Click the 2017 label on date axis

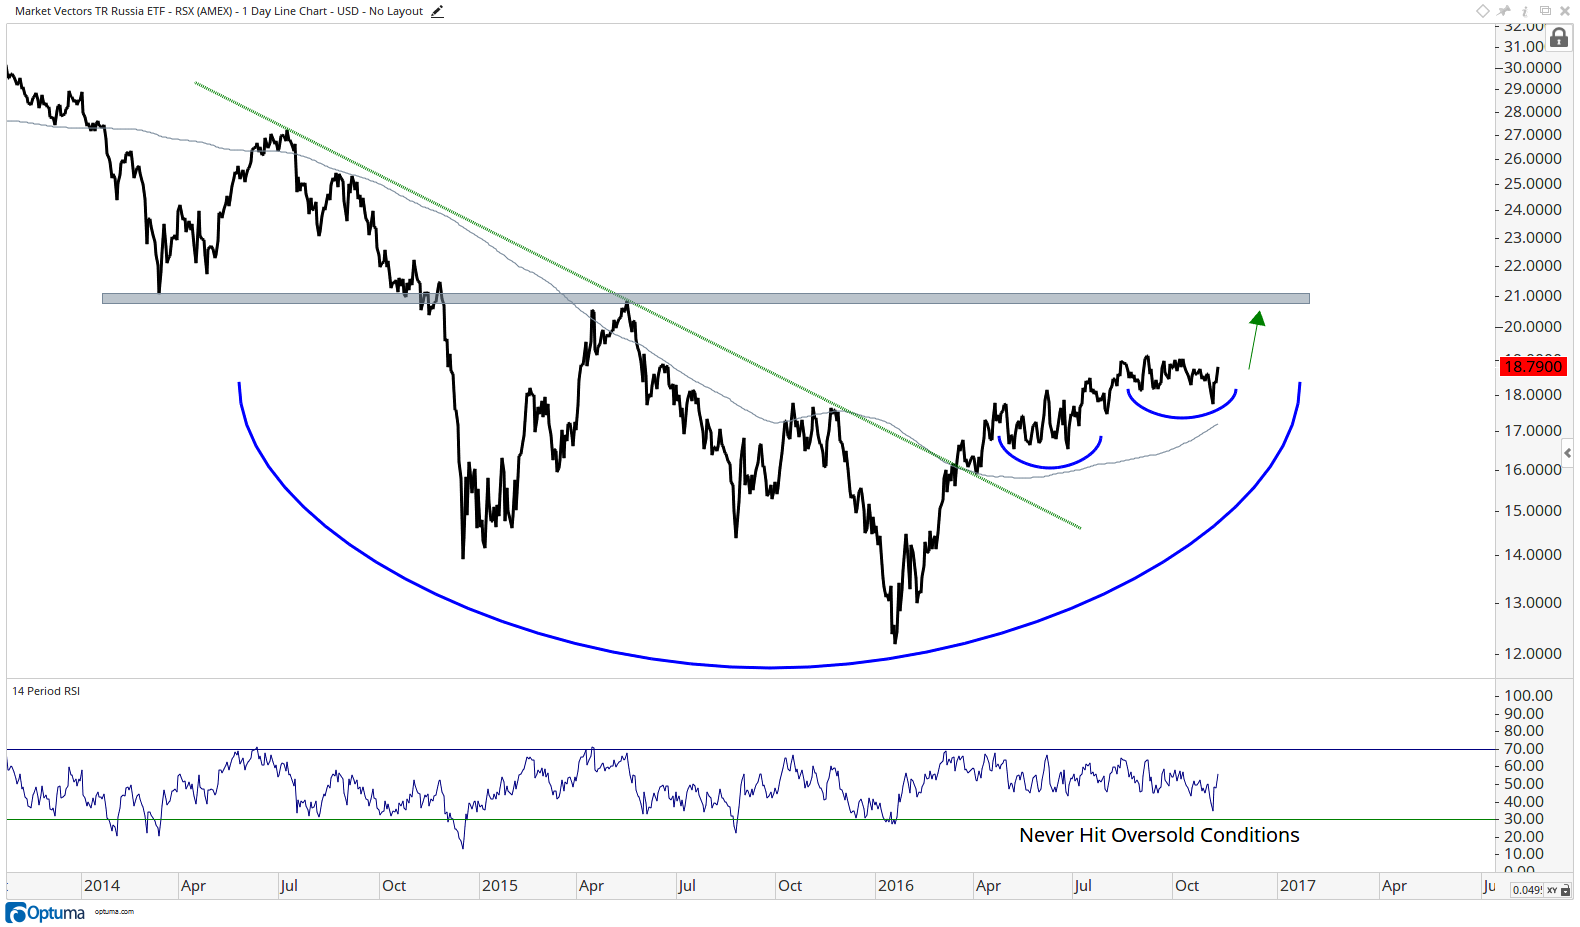pyautogui.click(x=1298, y=886)
